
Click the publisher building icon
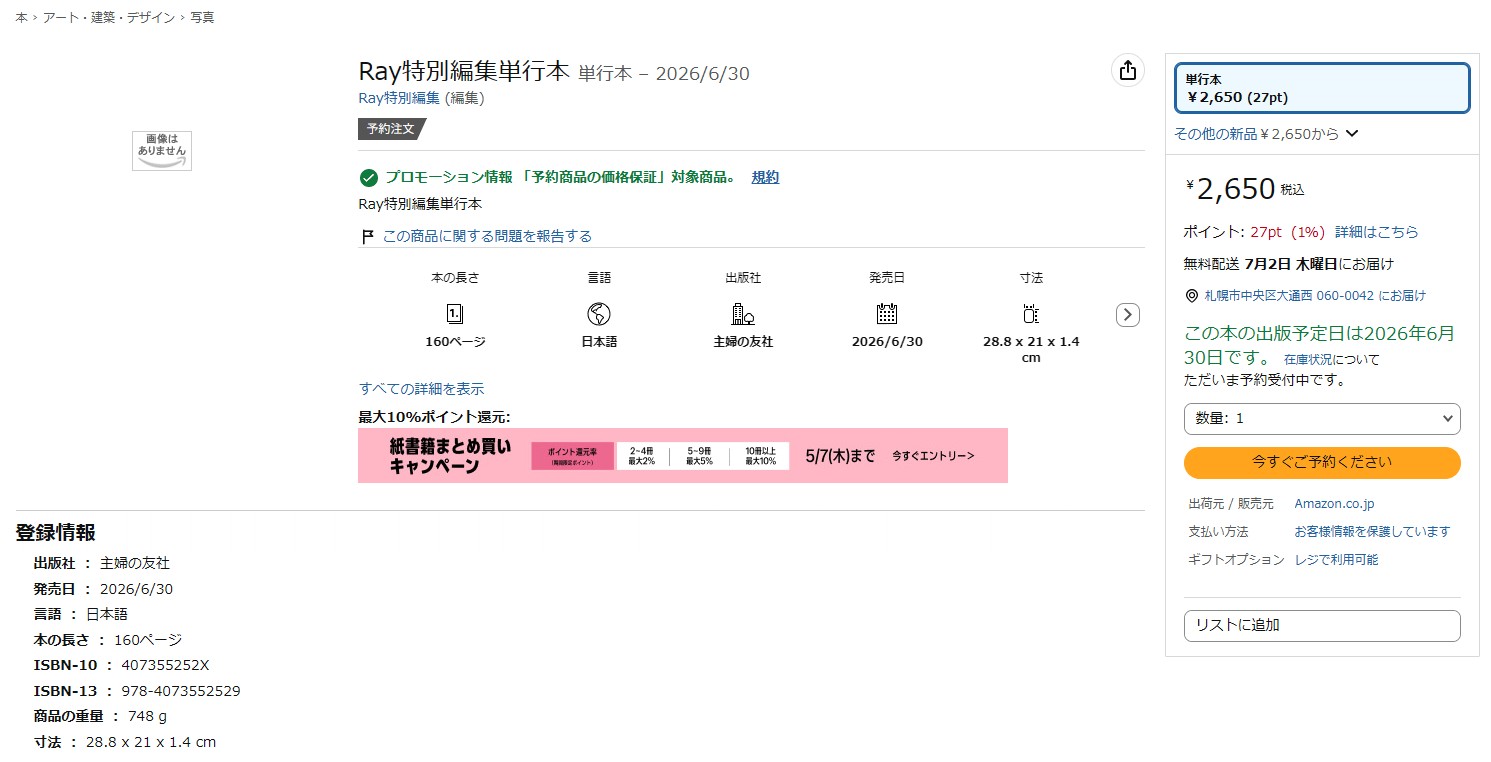[x=743, y=314]
